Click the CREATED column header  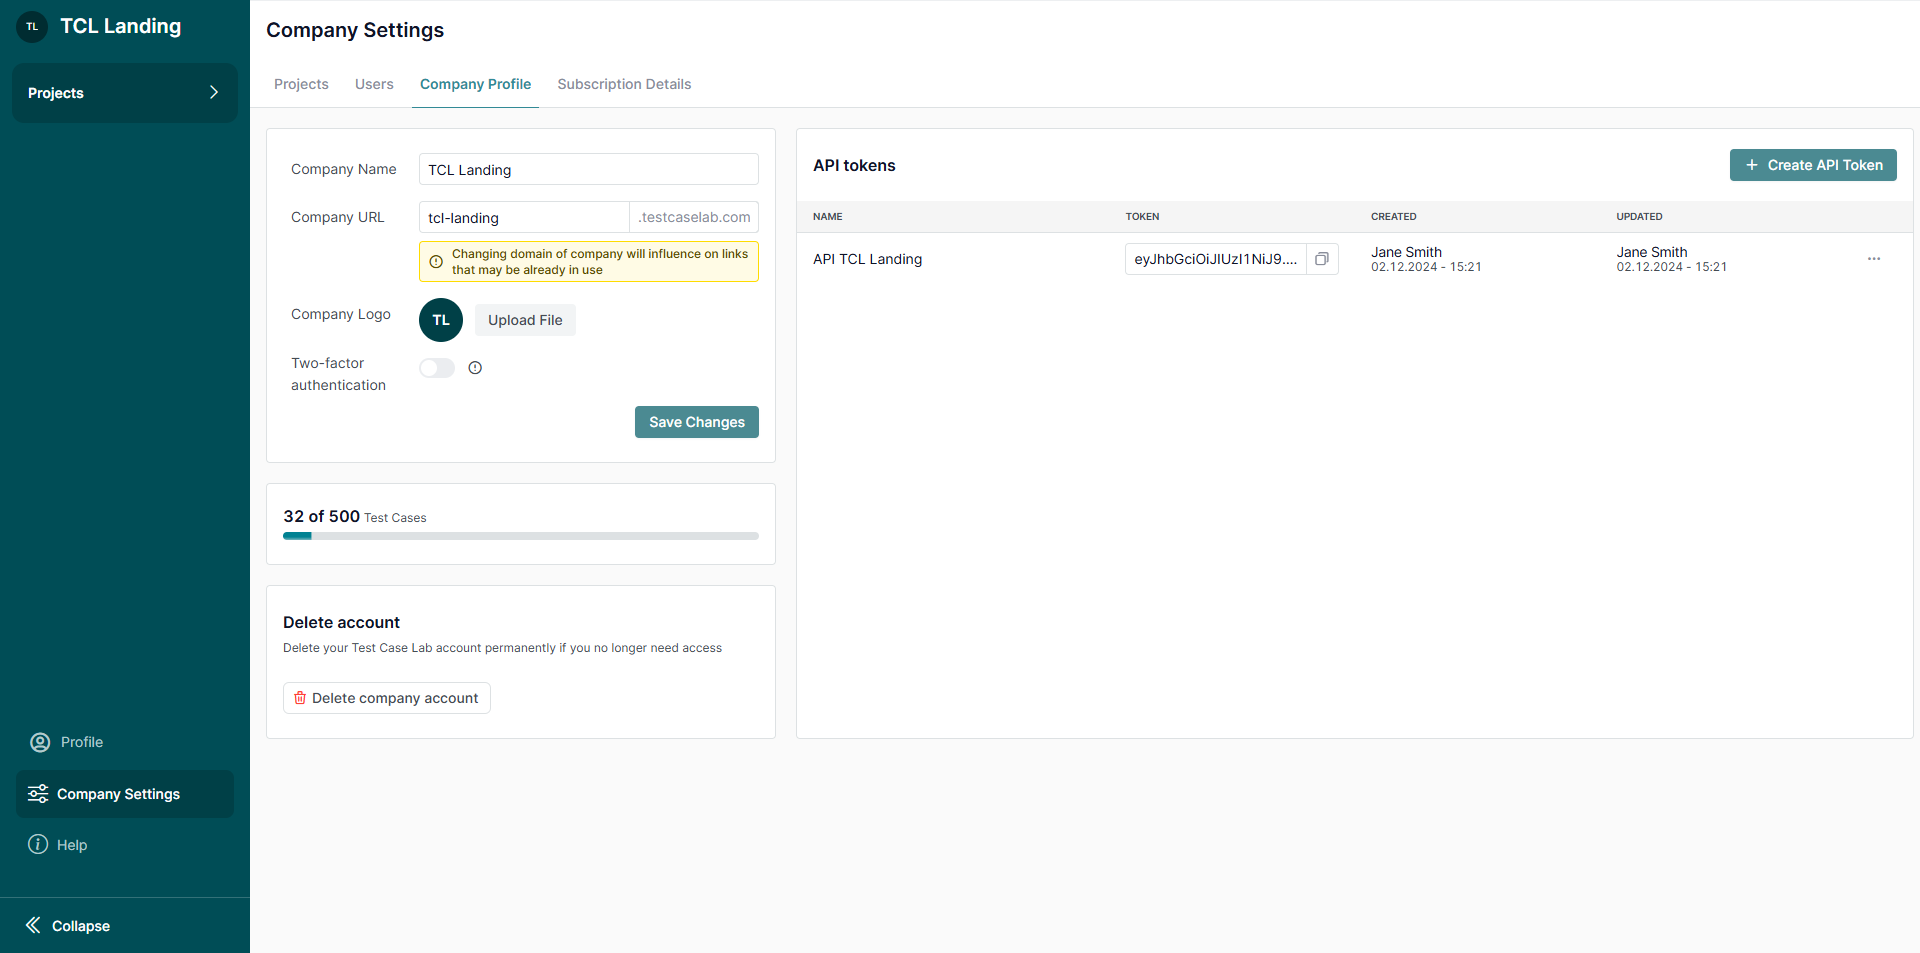1394,216
